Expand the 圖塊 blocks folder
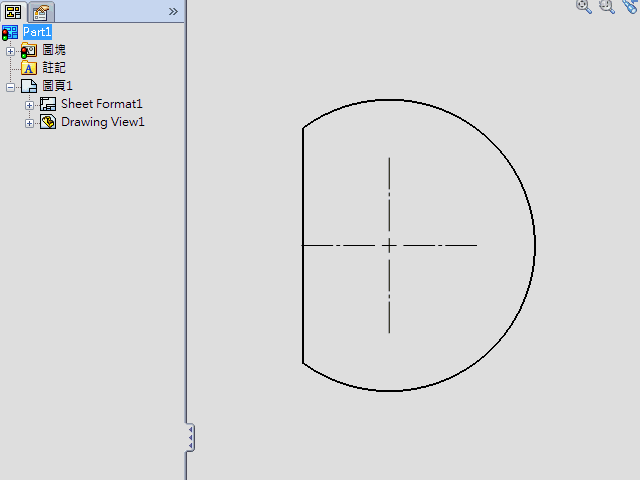This screenshot has height=480, width=640. [10, 51]
